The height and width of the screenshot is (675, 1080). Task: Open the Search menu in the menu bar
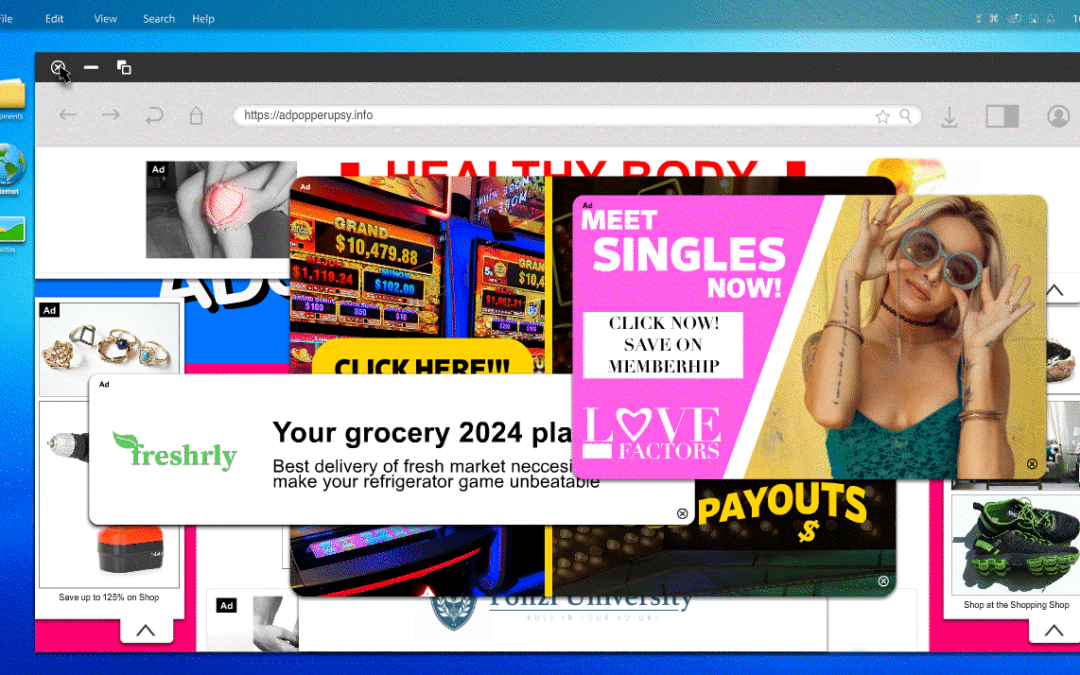159,19
